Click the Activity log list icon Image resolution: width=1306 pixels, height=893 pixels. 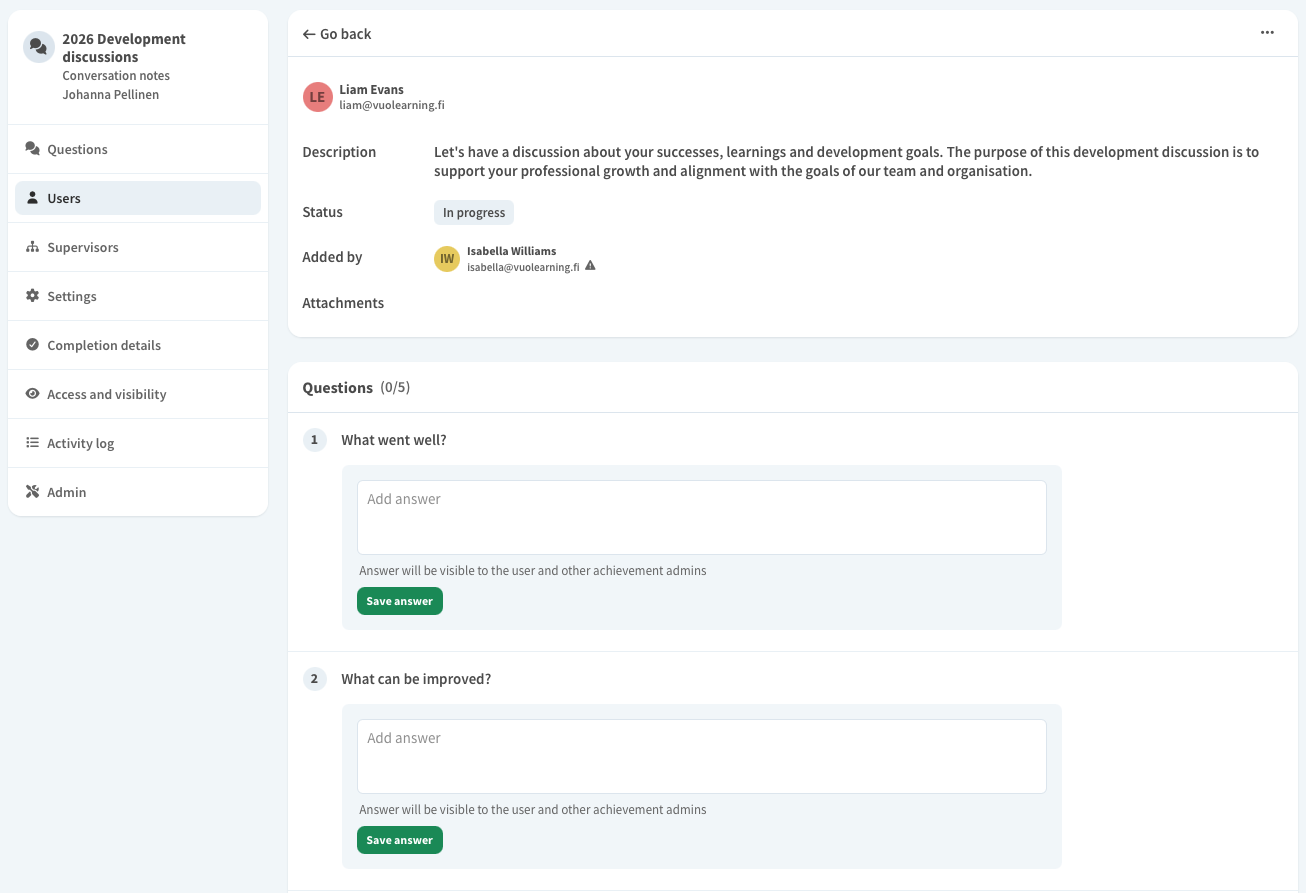click(x=32, y=443)
